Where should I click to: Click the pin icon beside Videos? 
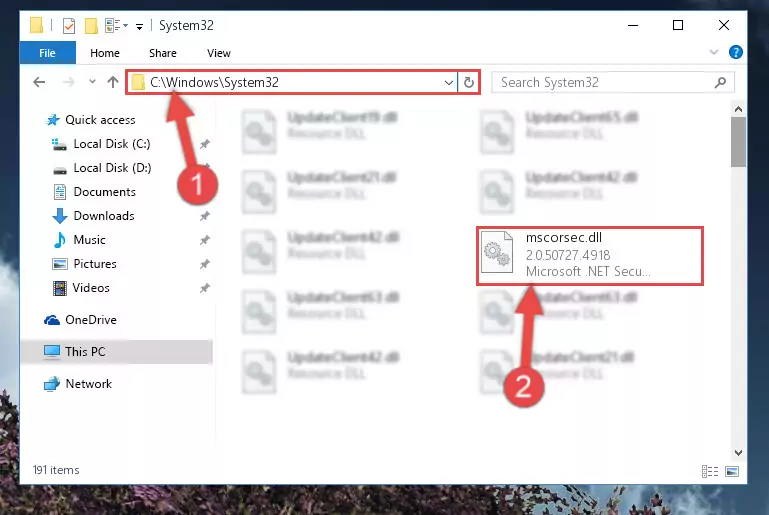[205, 288]
